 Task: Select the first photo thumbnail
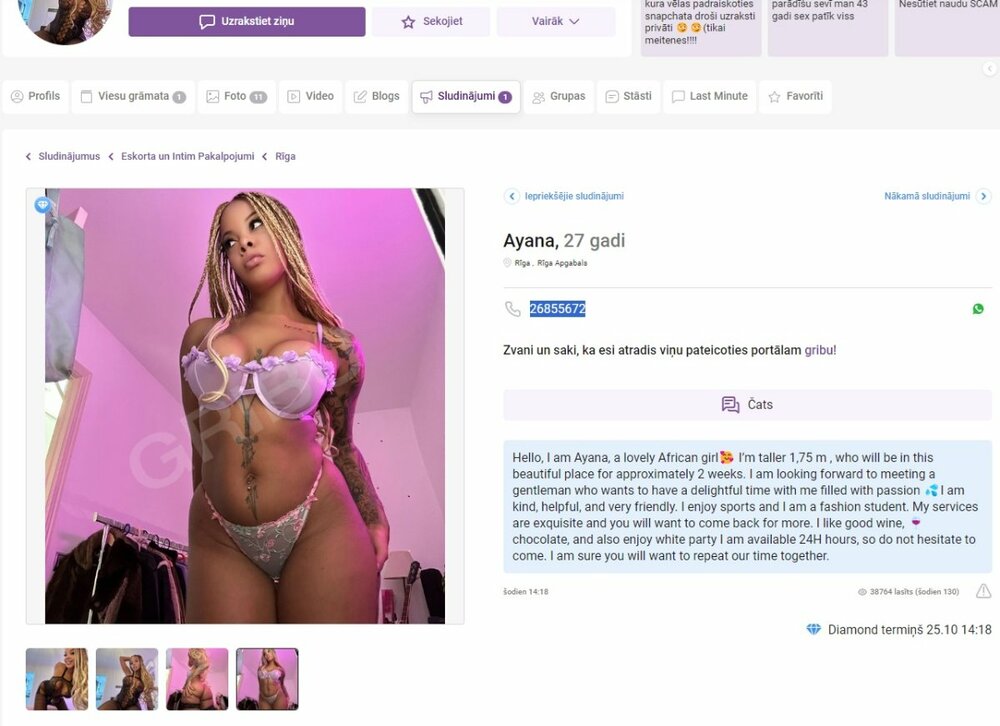coord(57,679)
